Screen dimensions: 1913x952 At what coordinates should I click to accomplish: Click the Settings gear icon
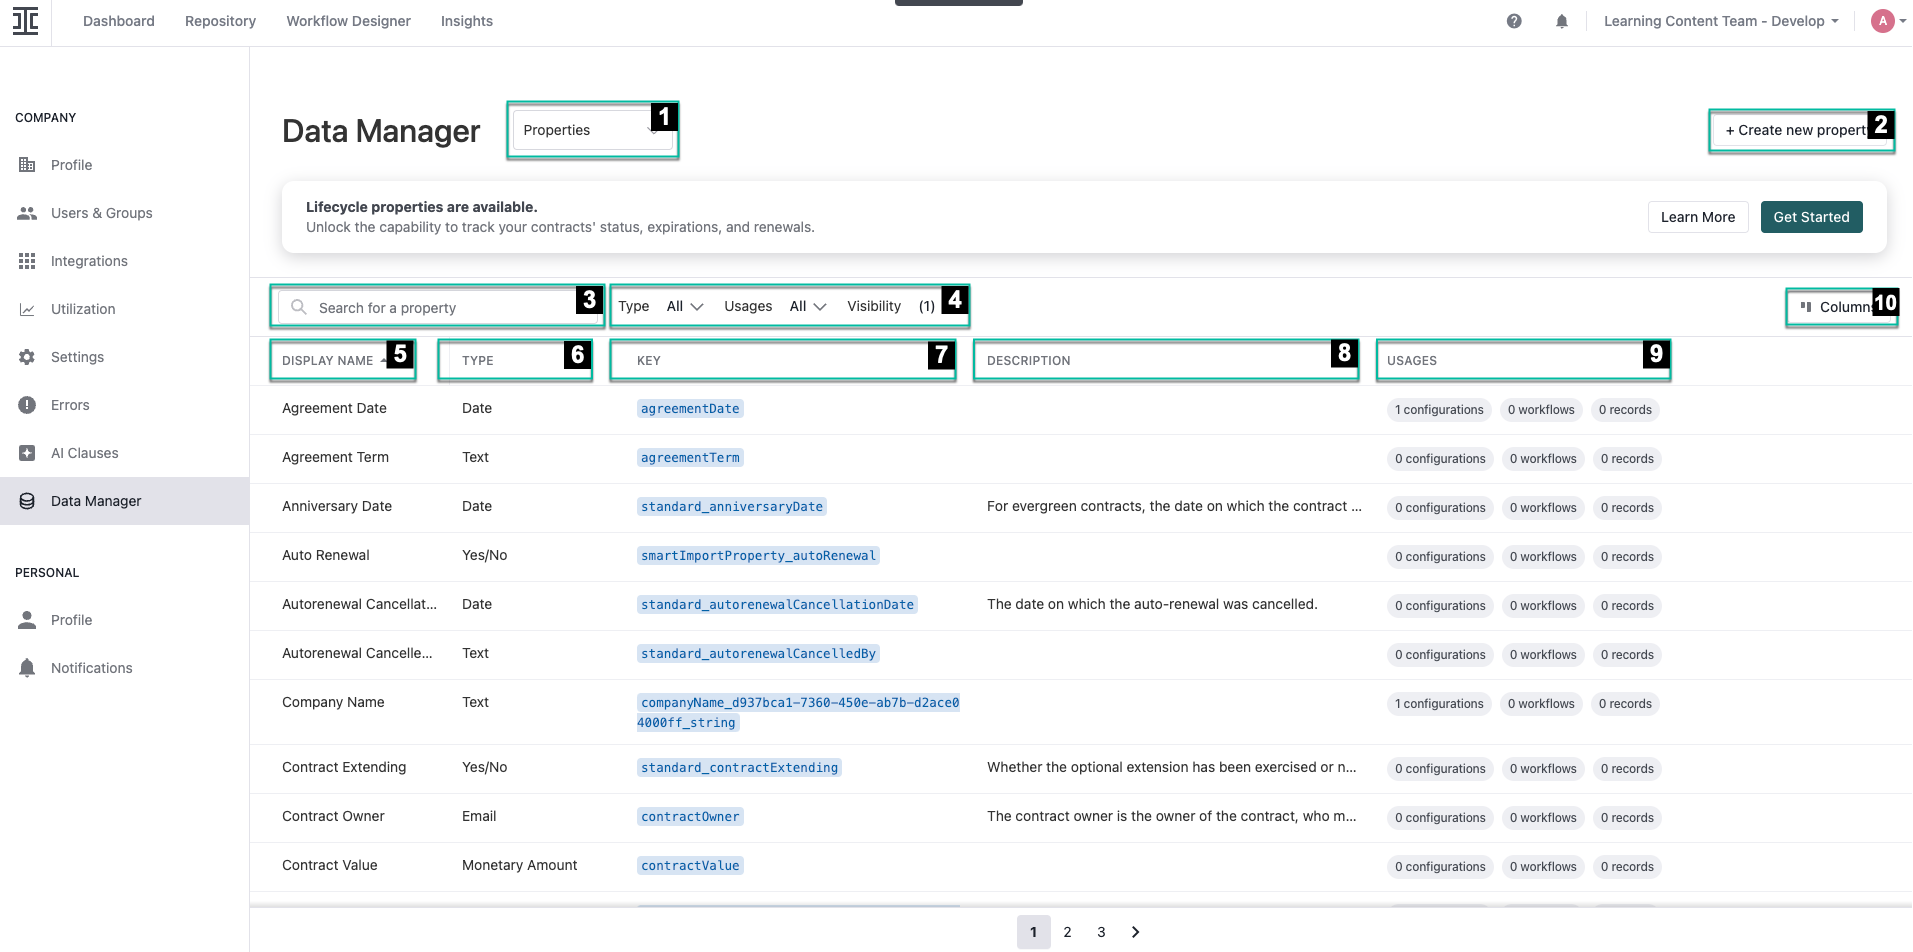click(28, 356)
